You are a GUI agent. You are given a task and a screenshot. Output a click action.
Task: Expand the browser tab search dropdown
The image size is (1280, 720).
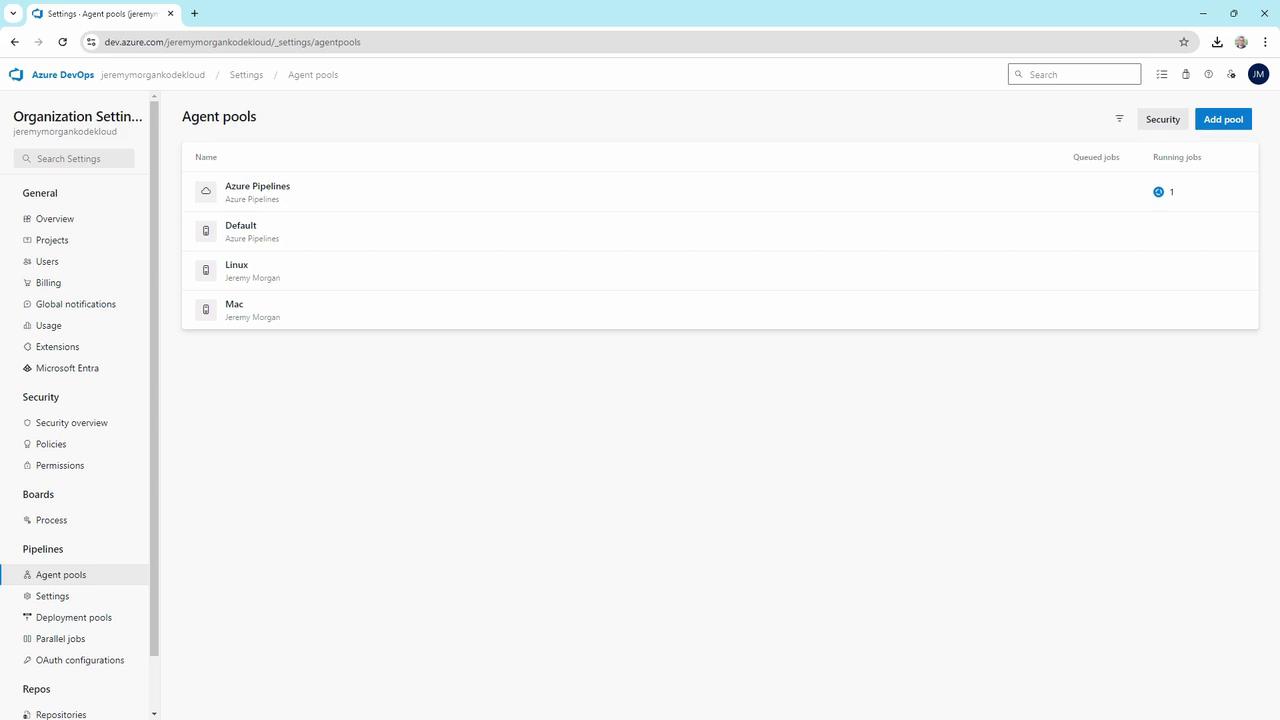coord(13,14)
